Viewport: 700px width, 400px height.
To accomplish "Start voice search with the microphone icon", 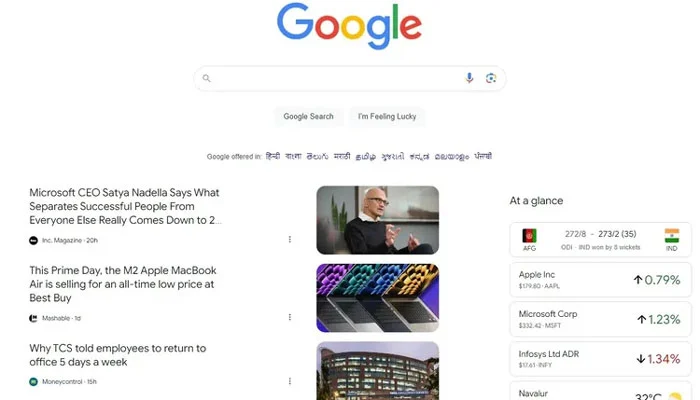I will coord(469,78).
